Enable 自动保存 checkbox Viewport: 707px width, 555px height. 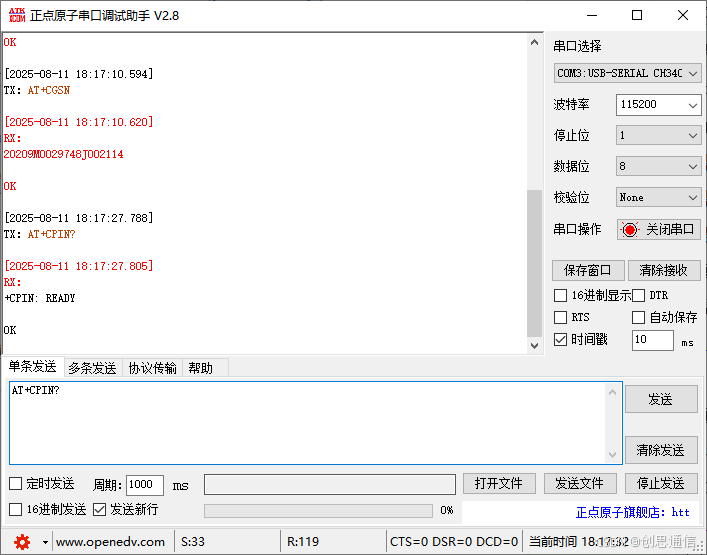(638, 317)
